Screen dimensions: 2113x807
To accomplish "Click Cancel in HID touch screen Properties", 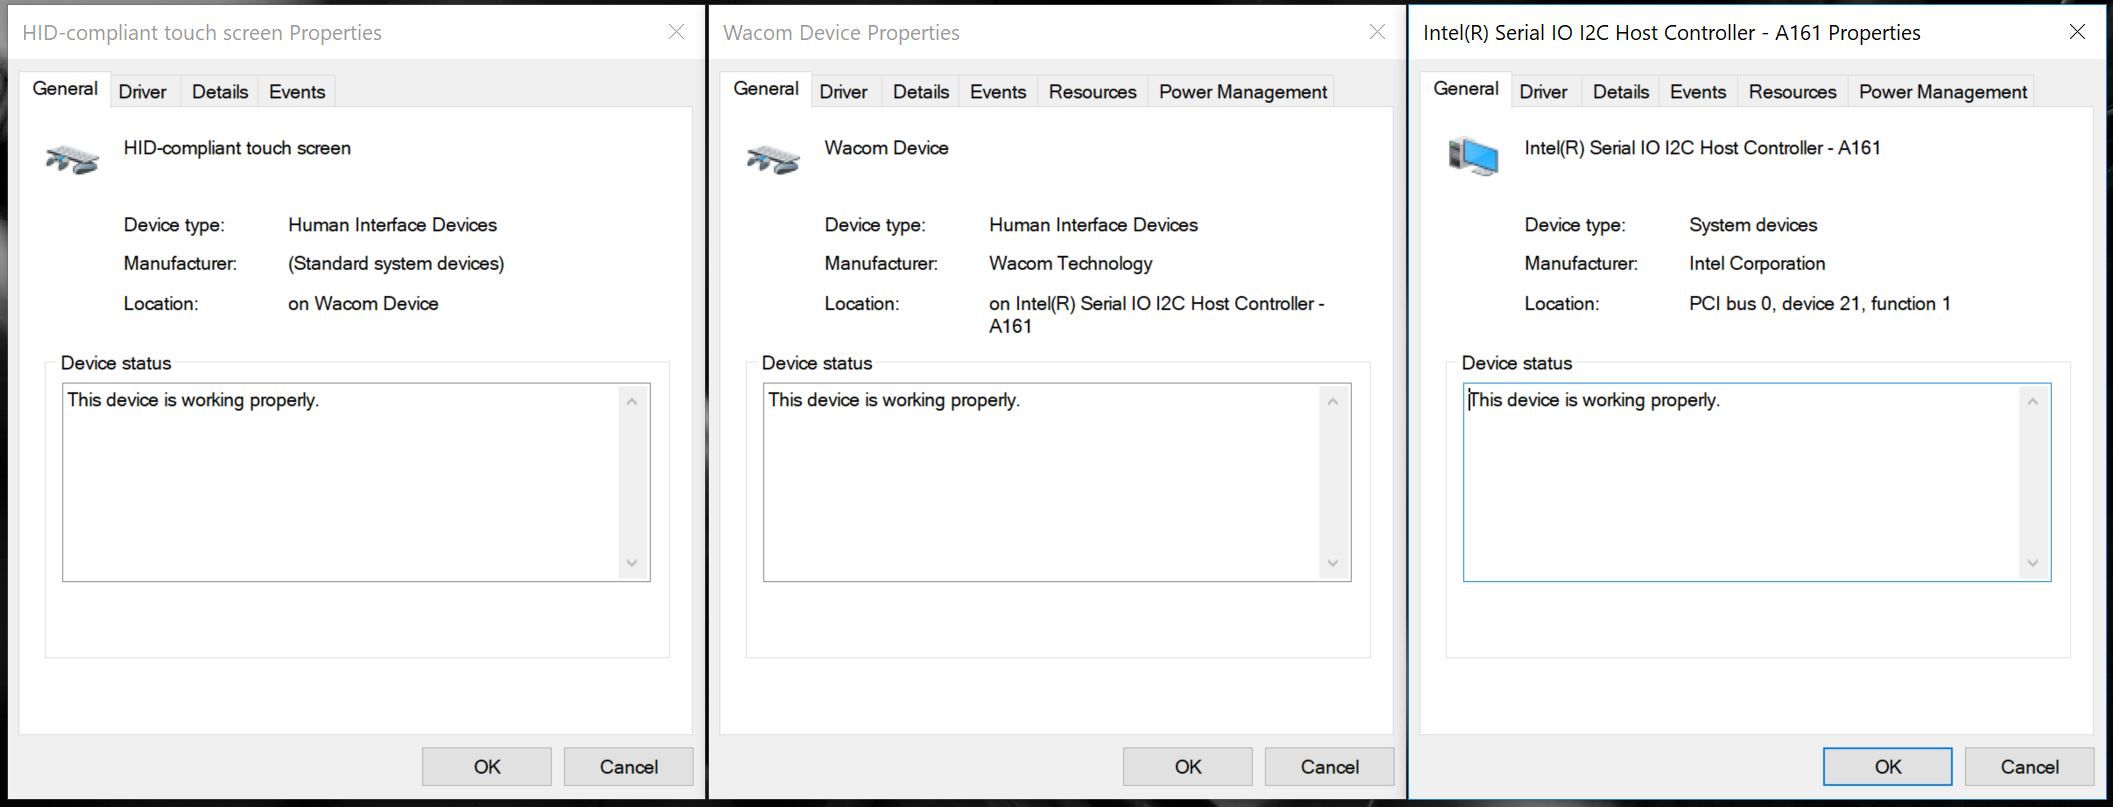I will (x=629, y=767).
